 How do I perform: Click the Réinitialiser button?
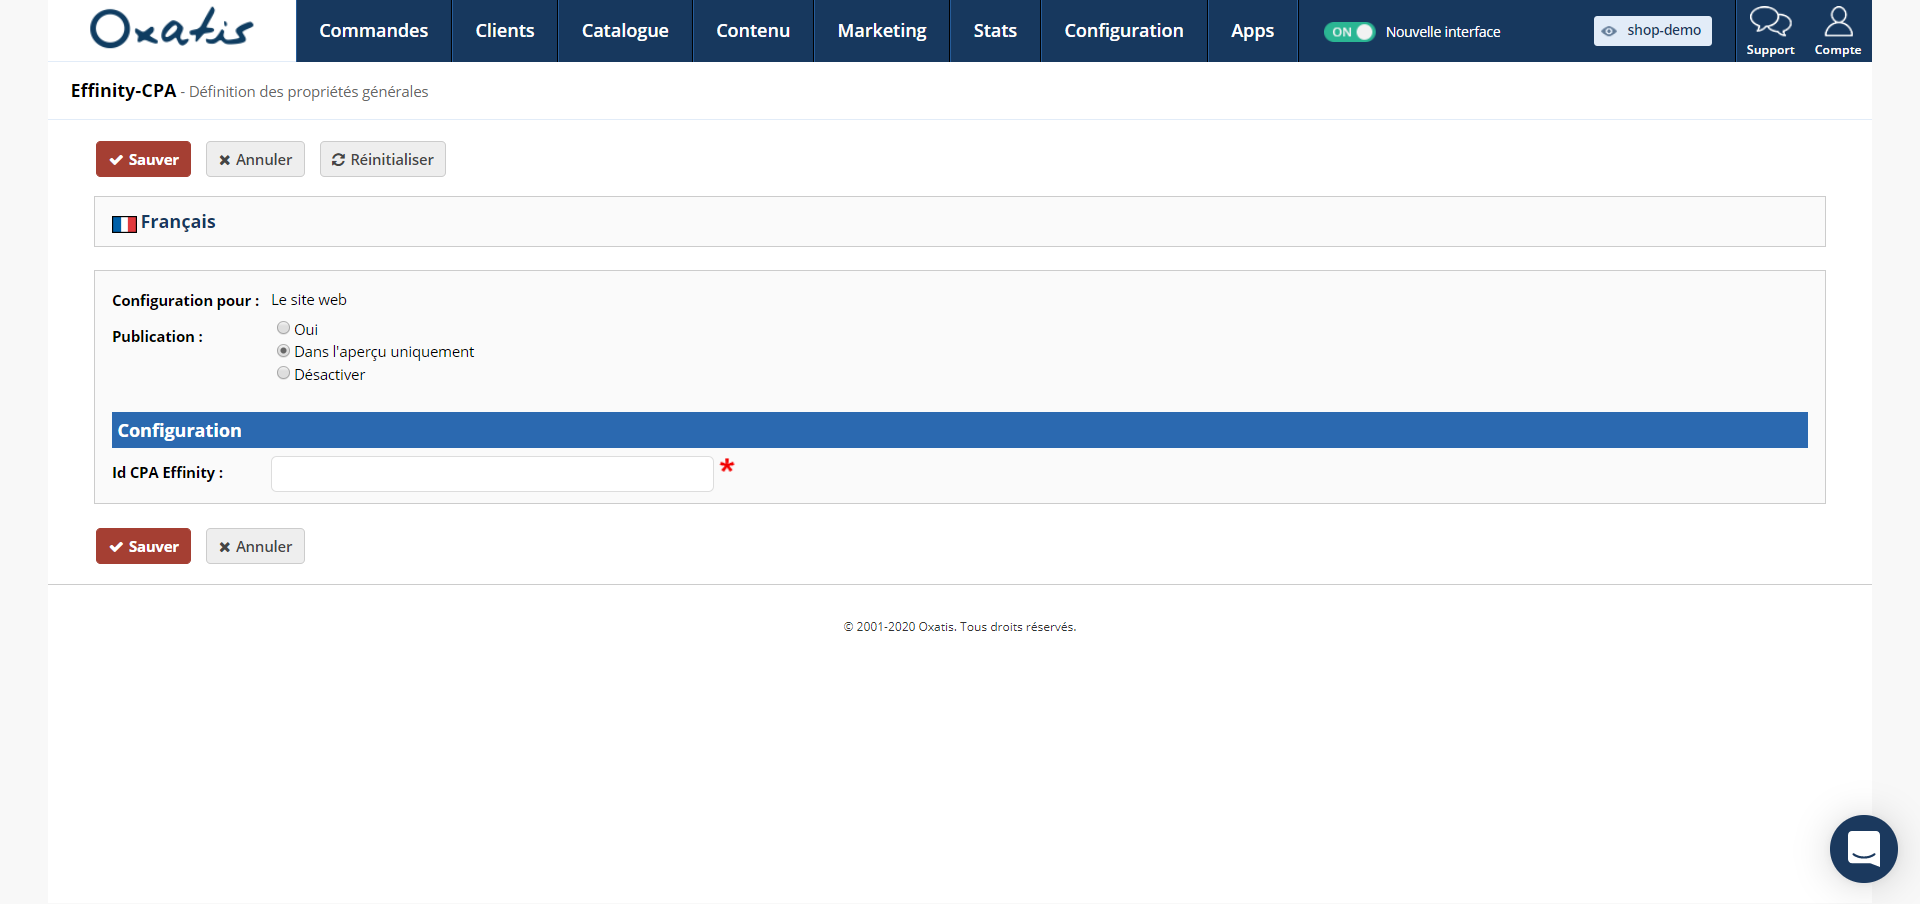383,159
